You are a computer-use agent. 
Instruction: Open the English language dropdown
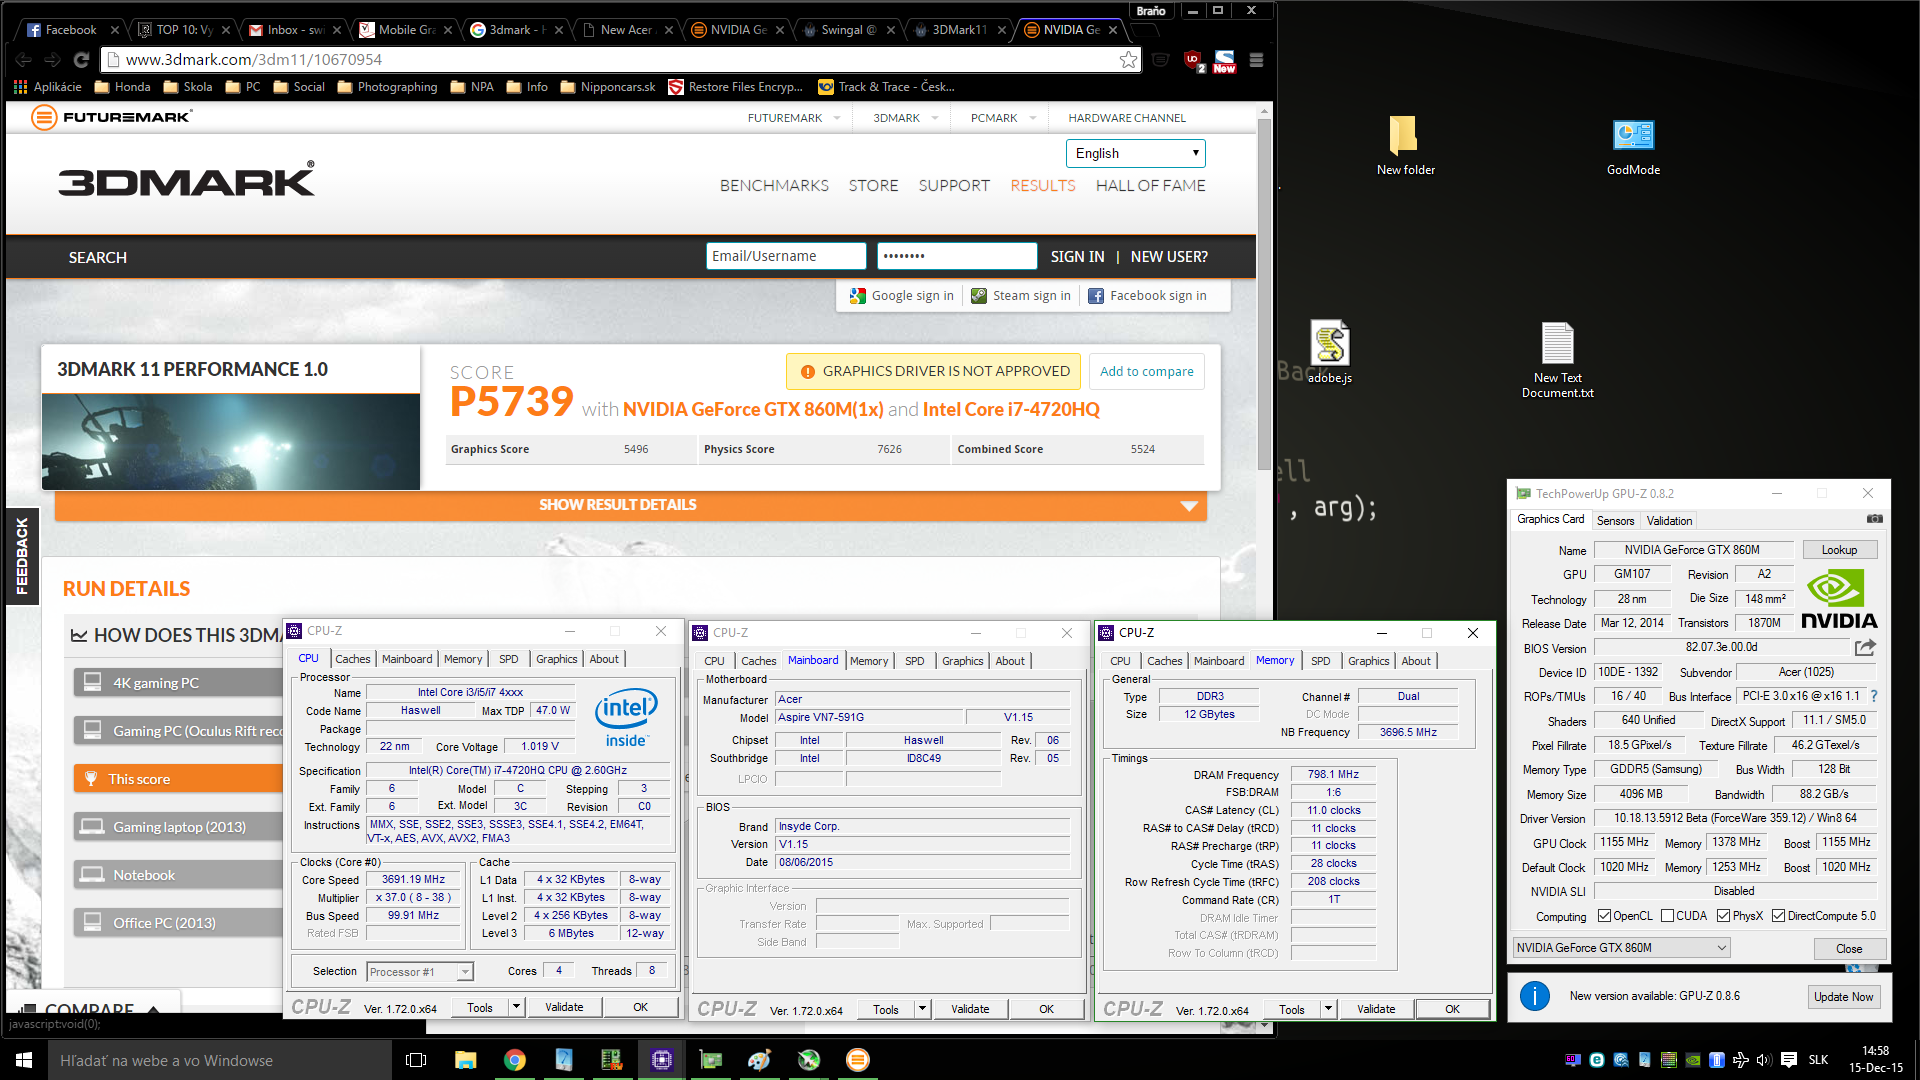click(1136, 153)
